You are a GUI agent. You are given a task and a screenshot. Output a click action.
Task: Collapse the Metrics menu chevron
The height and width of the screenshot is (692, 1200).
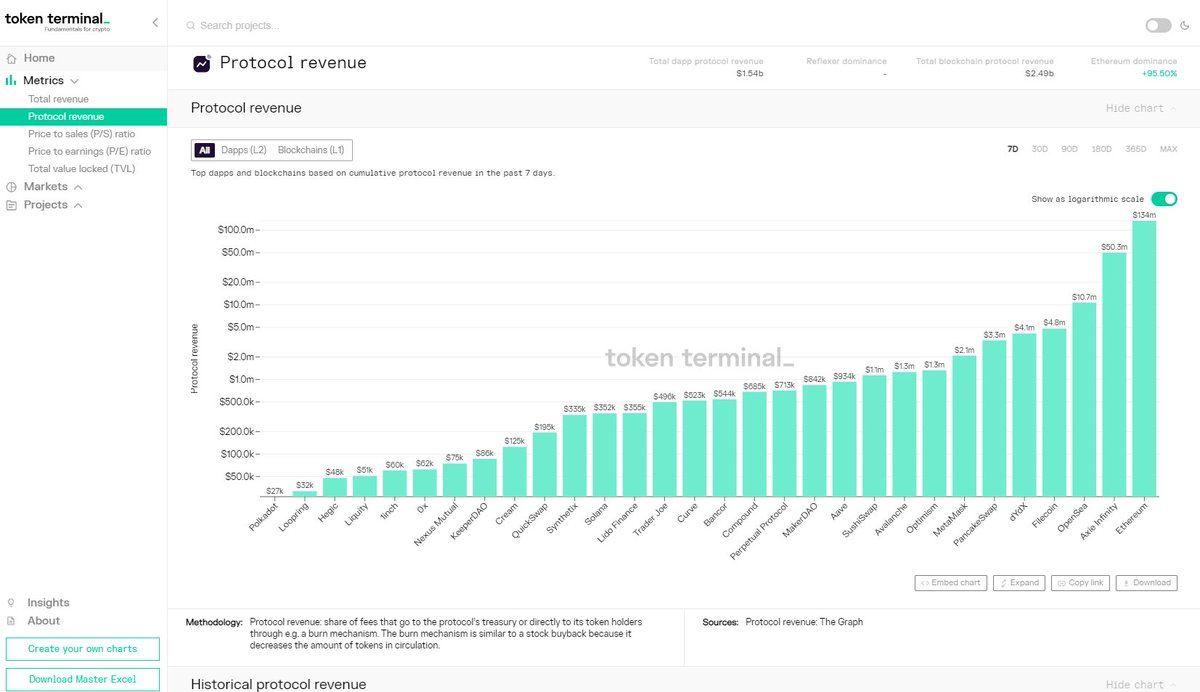click(75, 81)
